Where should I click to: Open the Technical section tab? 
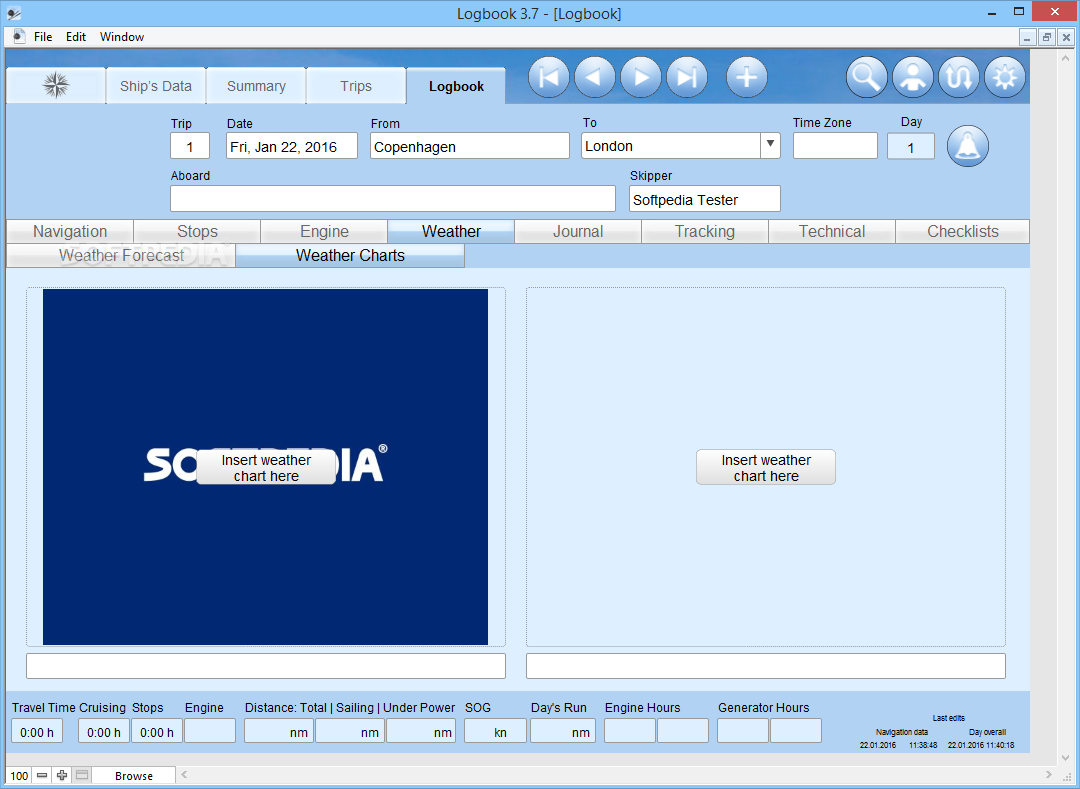point(832,231)
